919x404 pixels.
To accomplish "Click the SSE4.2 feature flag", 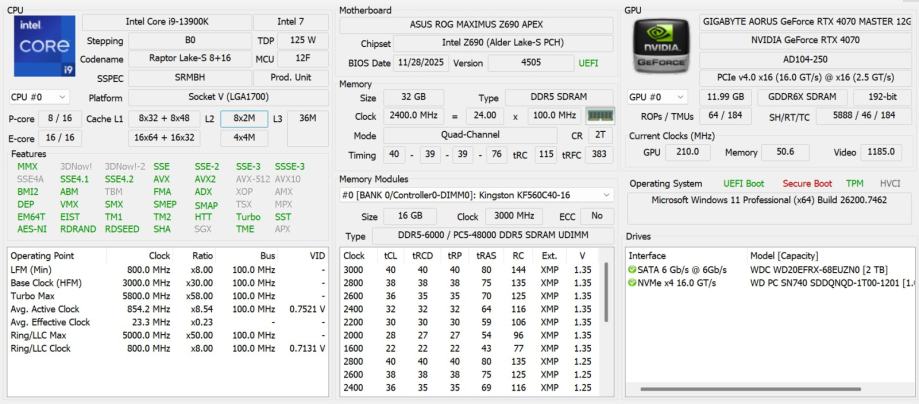I will coord(120,179).
